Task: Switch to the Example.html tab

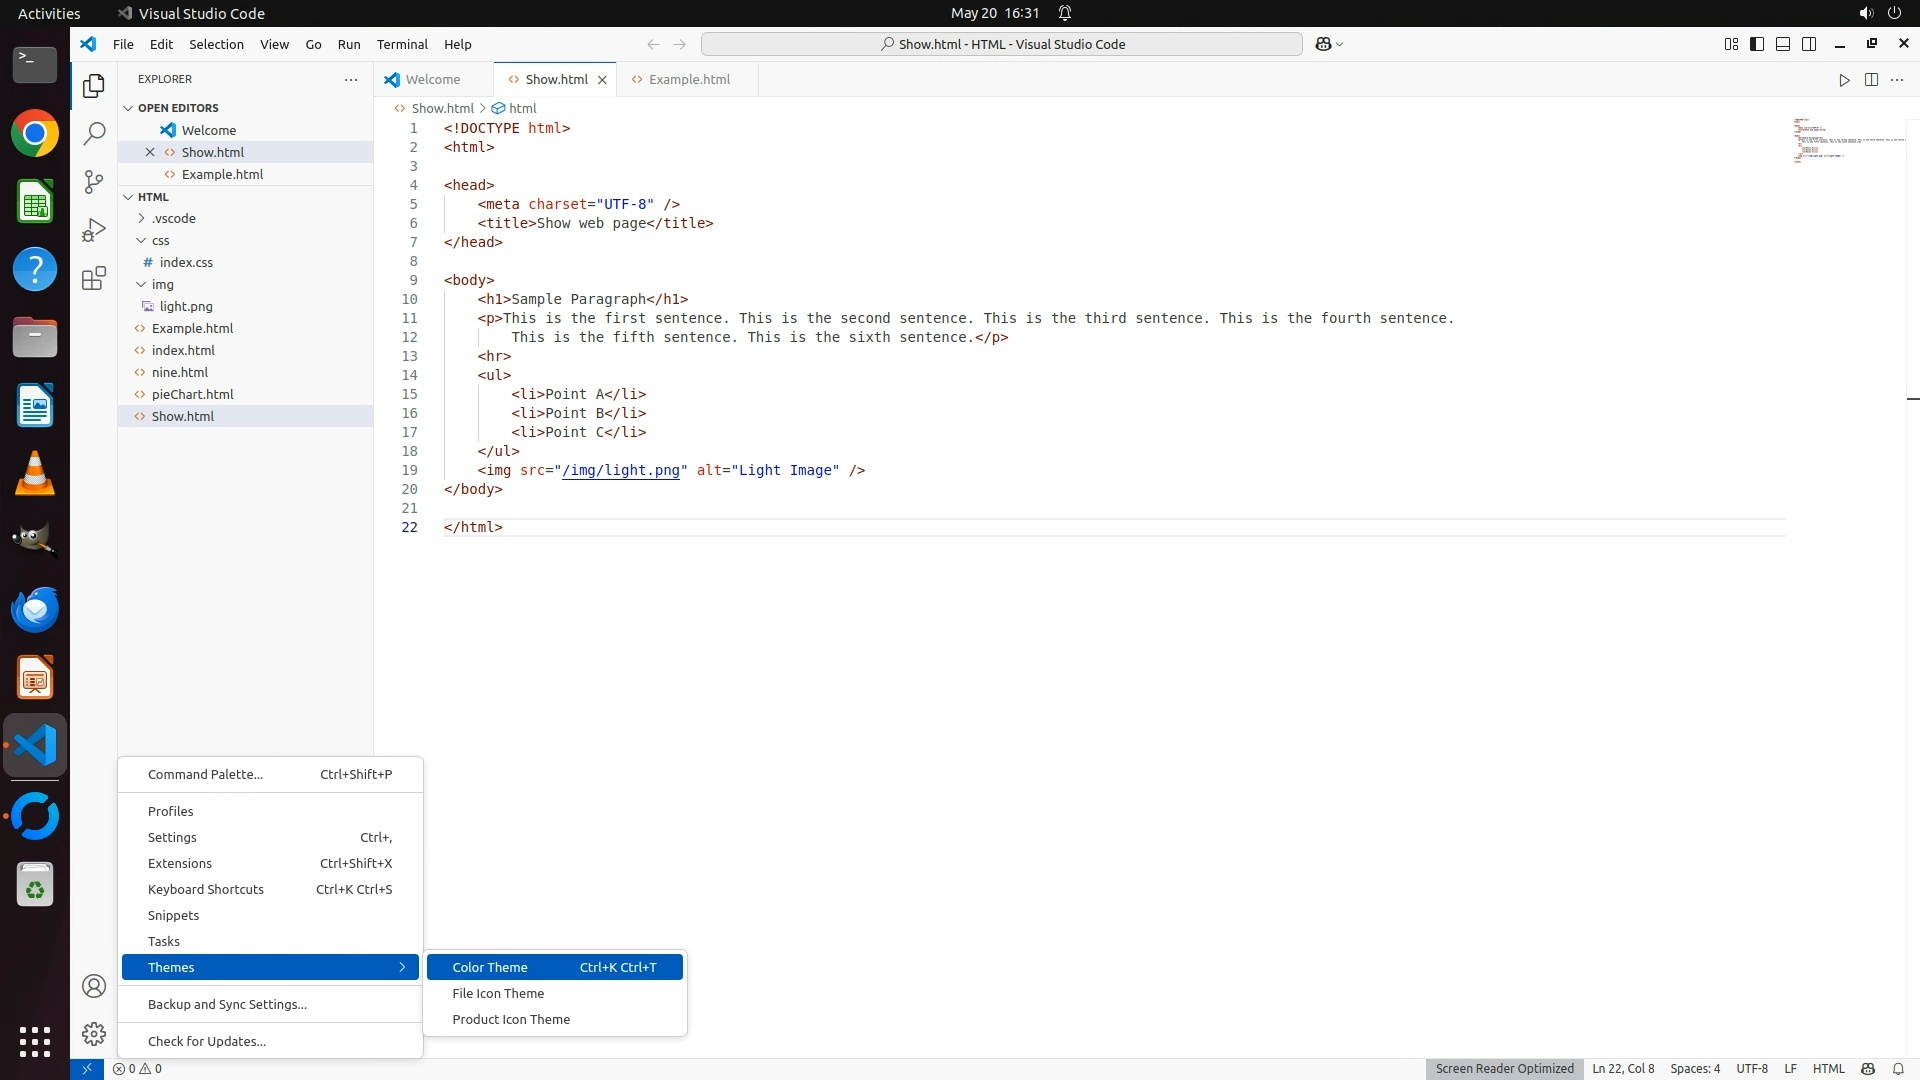Action: (688, 79)
